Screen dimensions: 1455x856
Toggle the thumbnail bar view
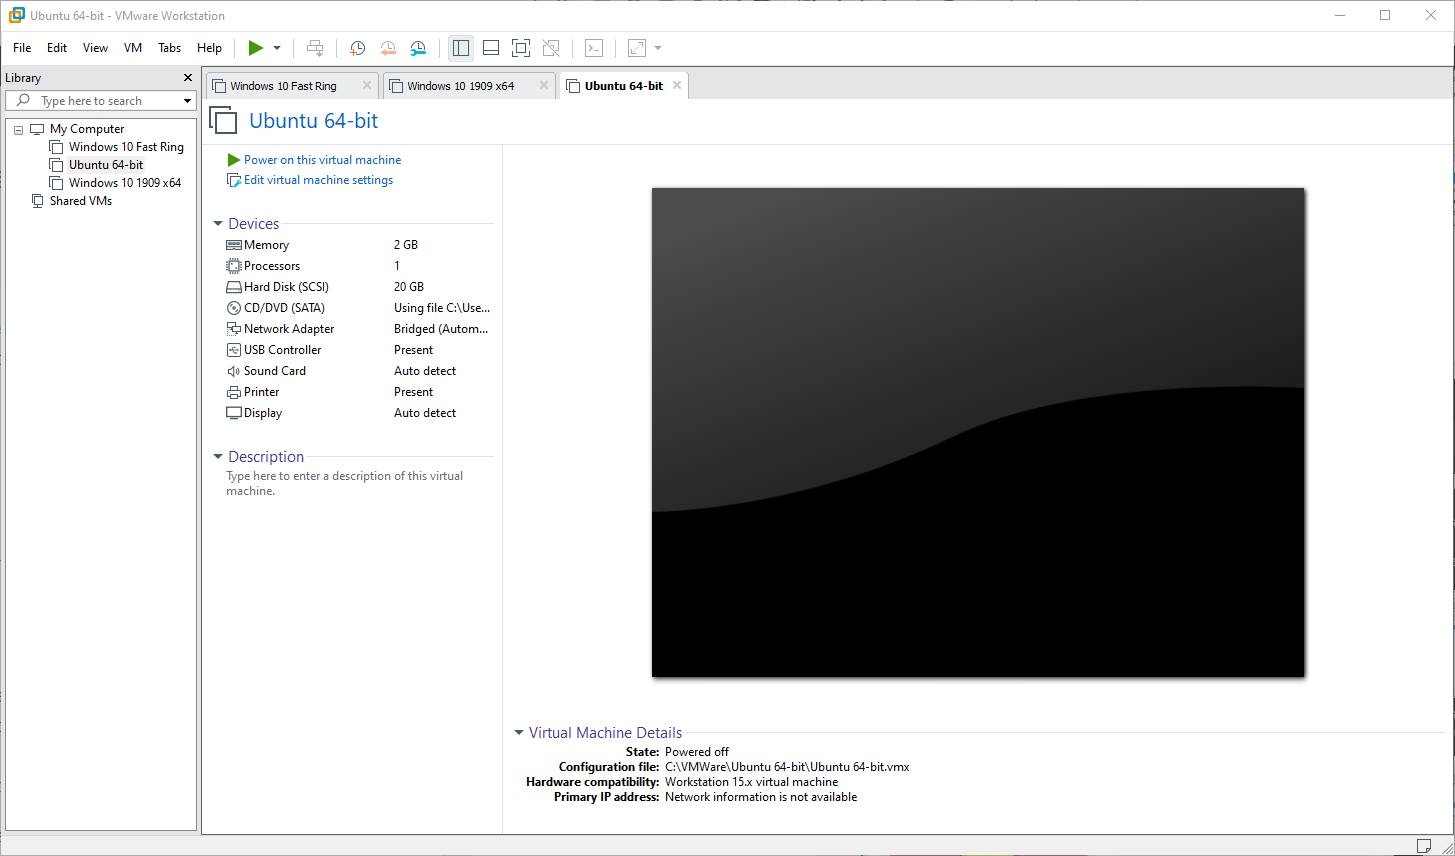point(491,48)
